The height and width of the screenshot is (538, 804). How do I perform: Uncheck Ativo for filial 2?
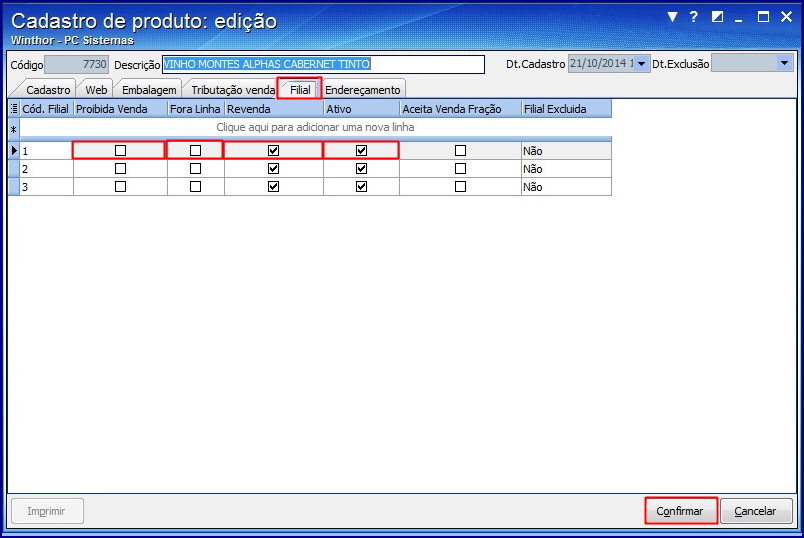click(361, 168)
